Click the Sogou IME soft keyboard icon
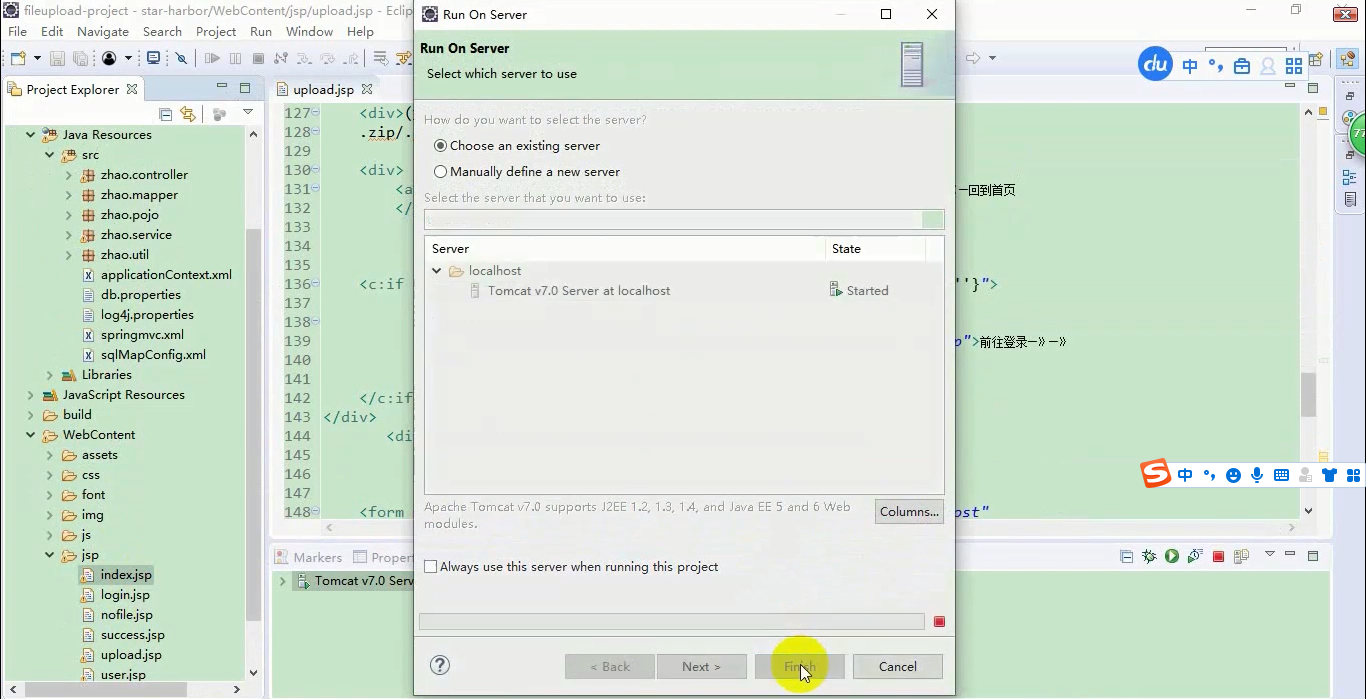This screenshot has height=699, width=1366. [x=1282, y=475]
